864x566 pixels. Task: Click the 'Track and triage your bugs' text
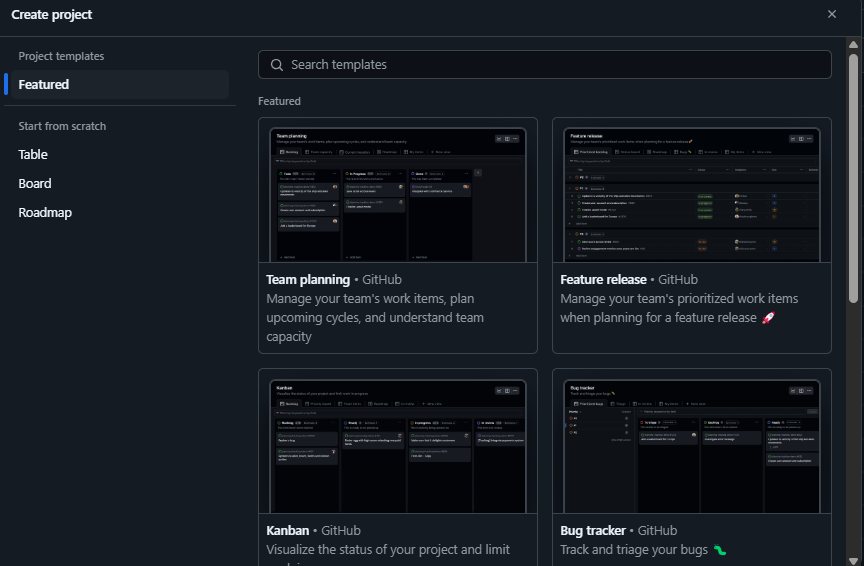click(x=634, y=550)
